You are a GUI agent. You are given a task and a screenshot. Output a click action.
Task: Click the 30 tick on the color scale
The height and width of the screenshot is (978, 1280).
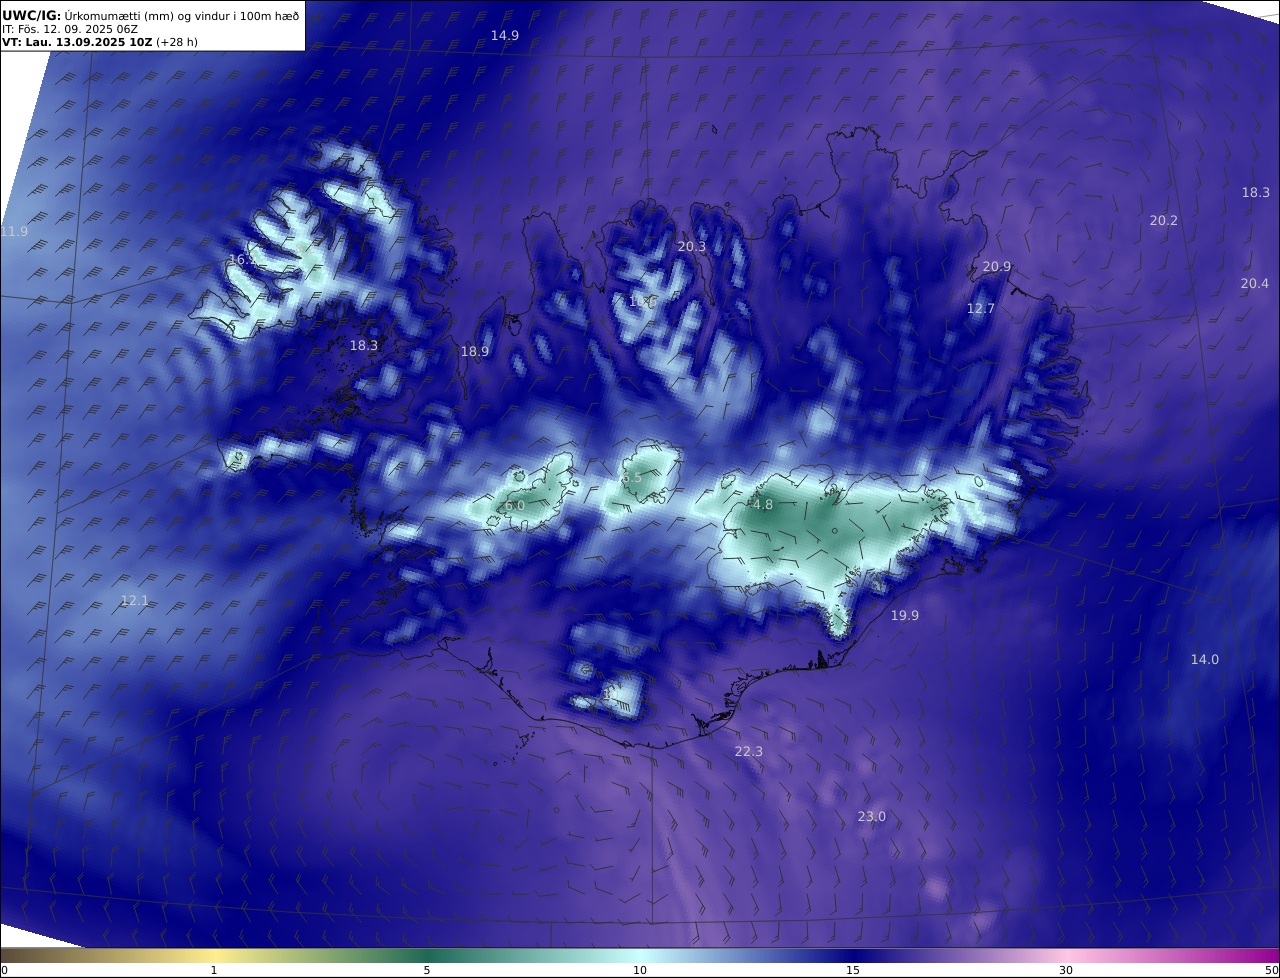pyautogui.click(x=1066, y=970)
